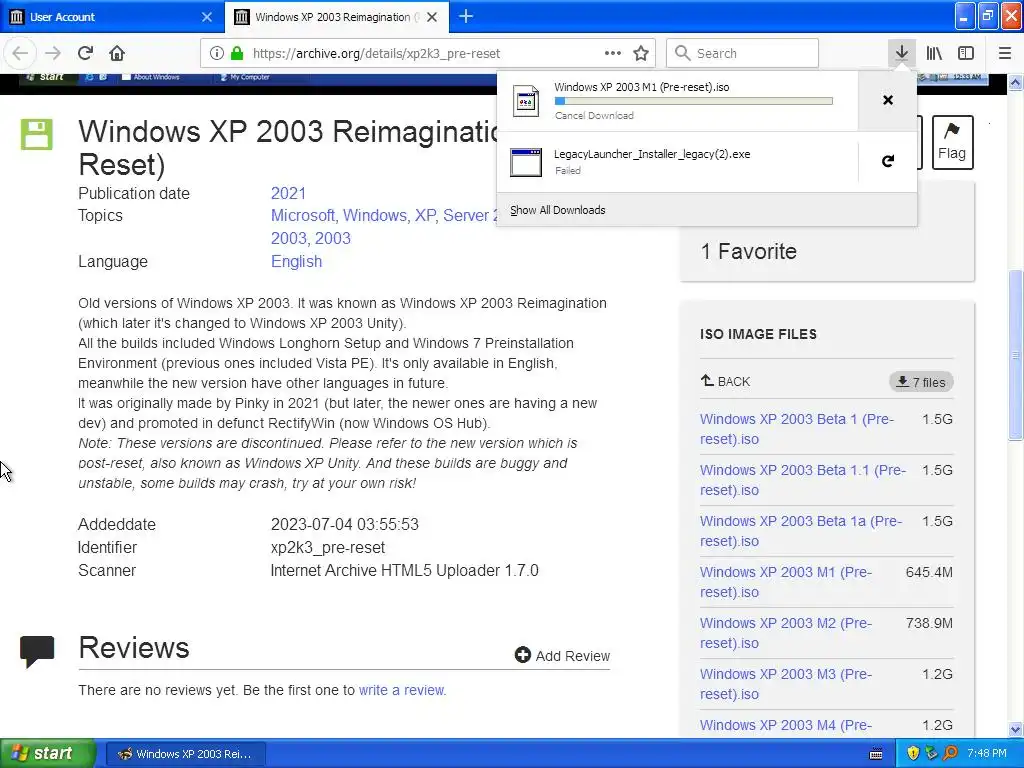Download Windows XP 2003 Beta 1.1 iso
1024x768 pixels.
click(x=803, y=480)
